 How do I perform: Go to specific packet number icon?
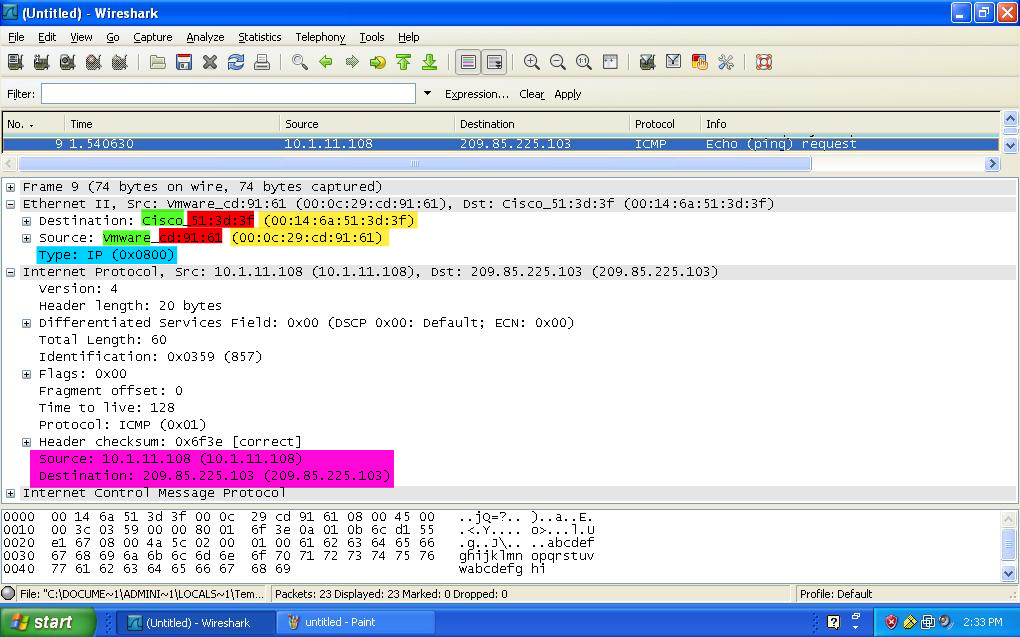tap(377, 62)
